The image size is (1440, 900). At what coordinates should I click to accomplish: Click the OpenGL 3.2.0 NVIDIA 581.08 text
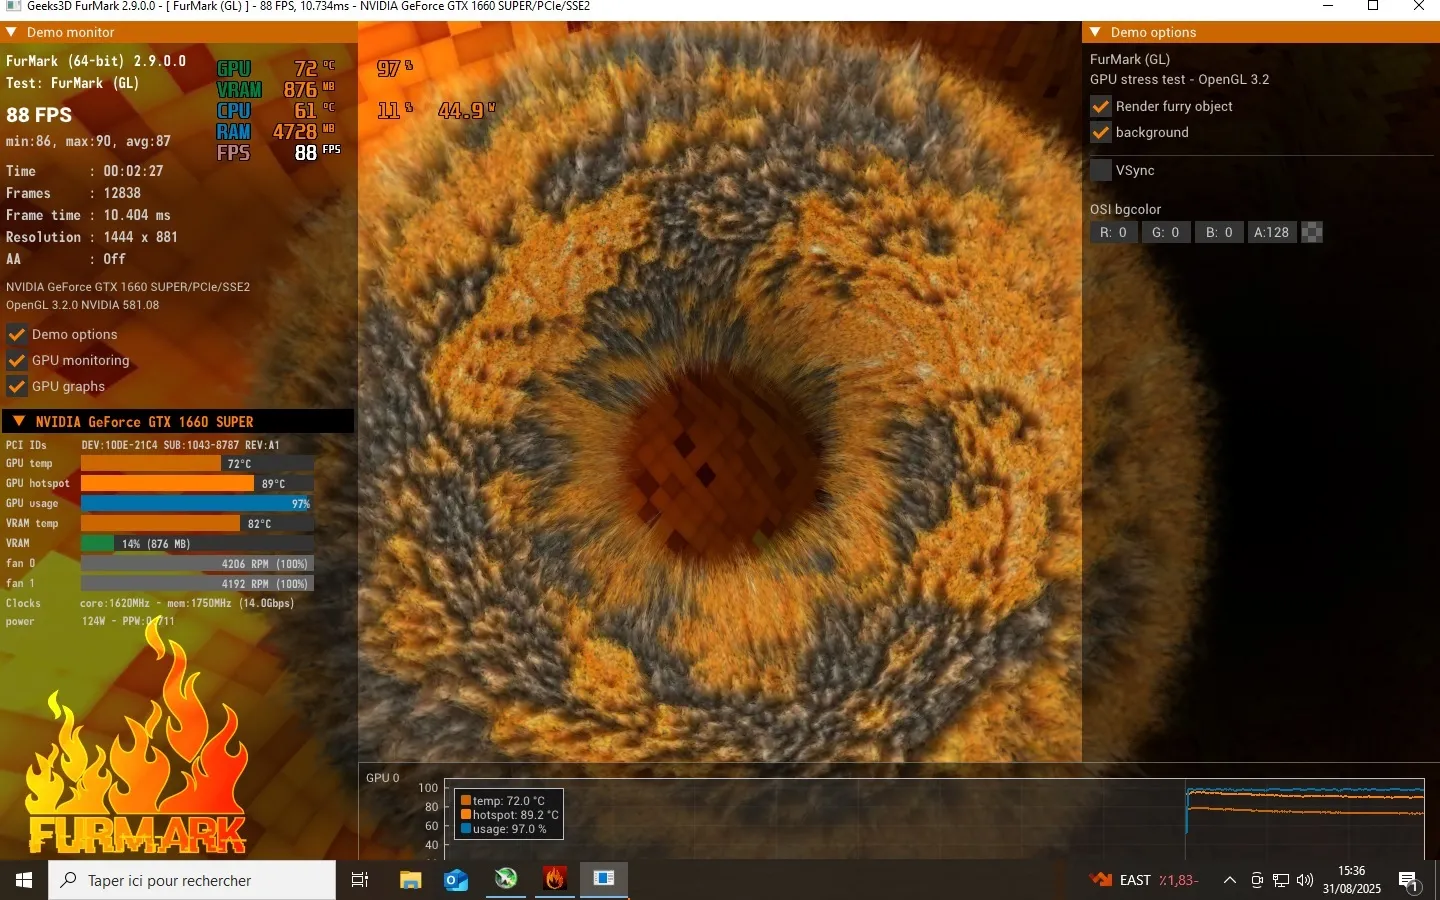point(82,305)
